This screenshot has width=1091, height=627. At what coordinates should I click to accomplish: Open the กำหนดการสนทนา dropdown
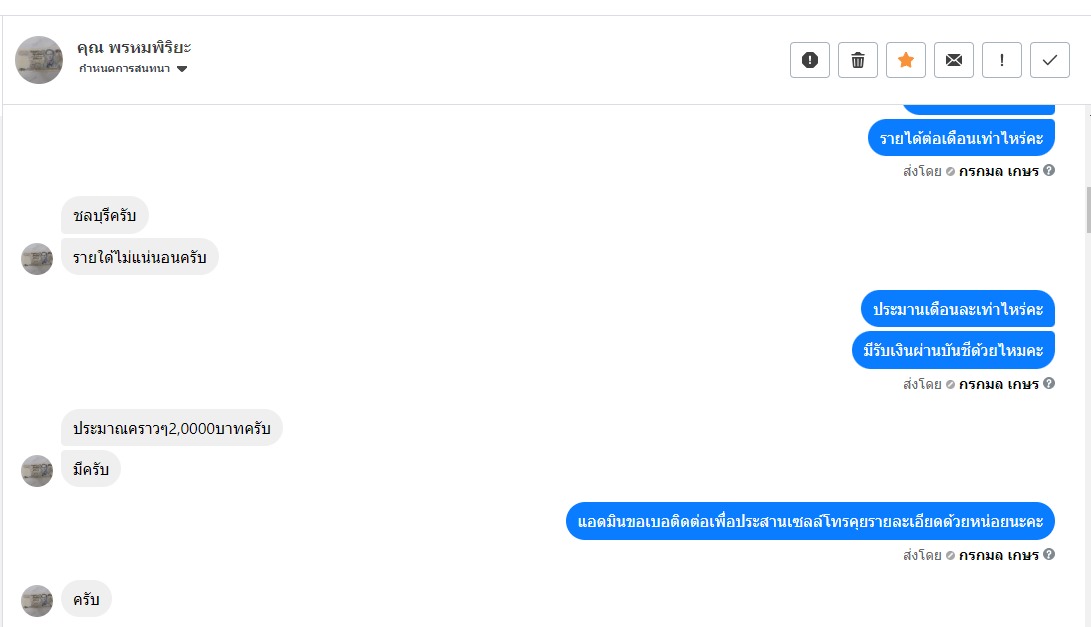coord(133,69)
